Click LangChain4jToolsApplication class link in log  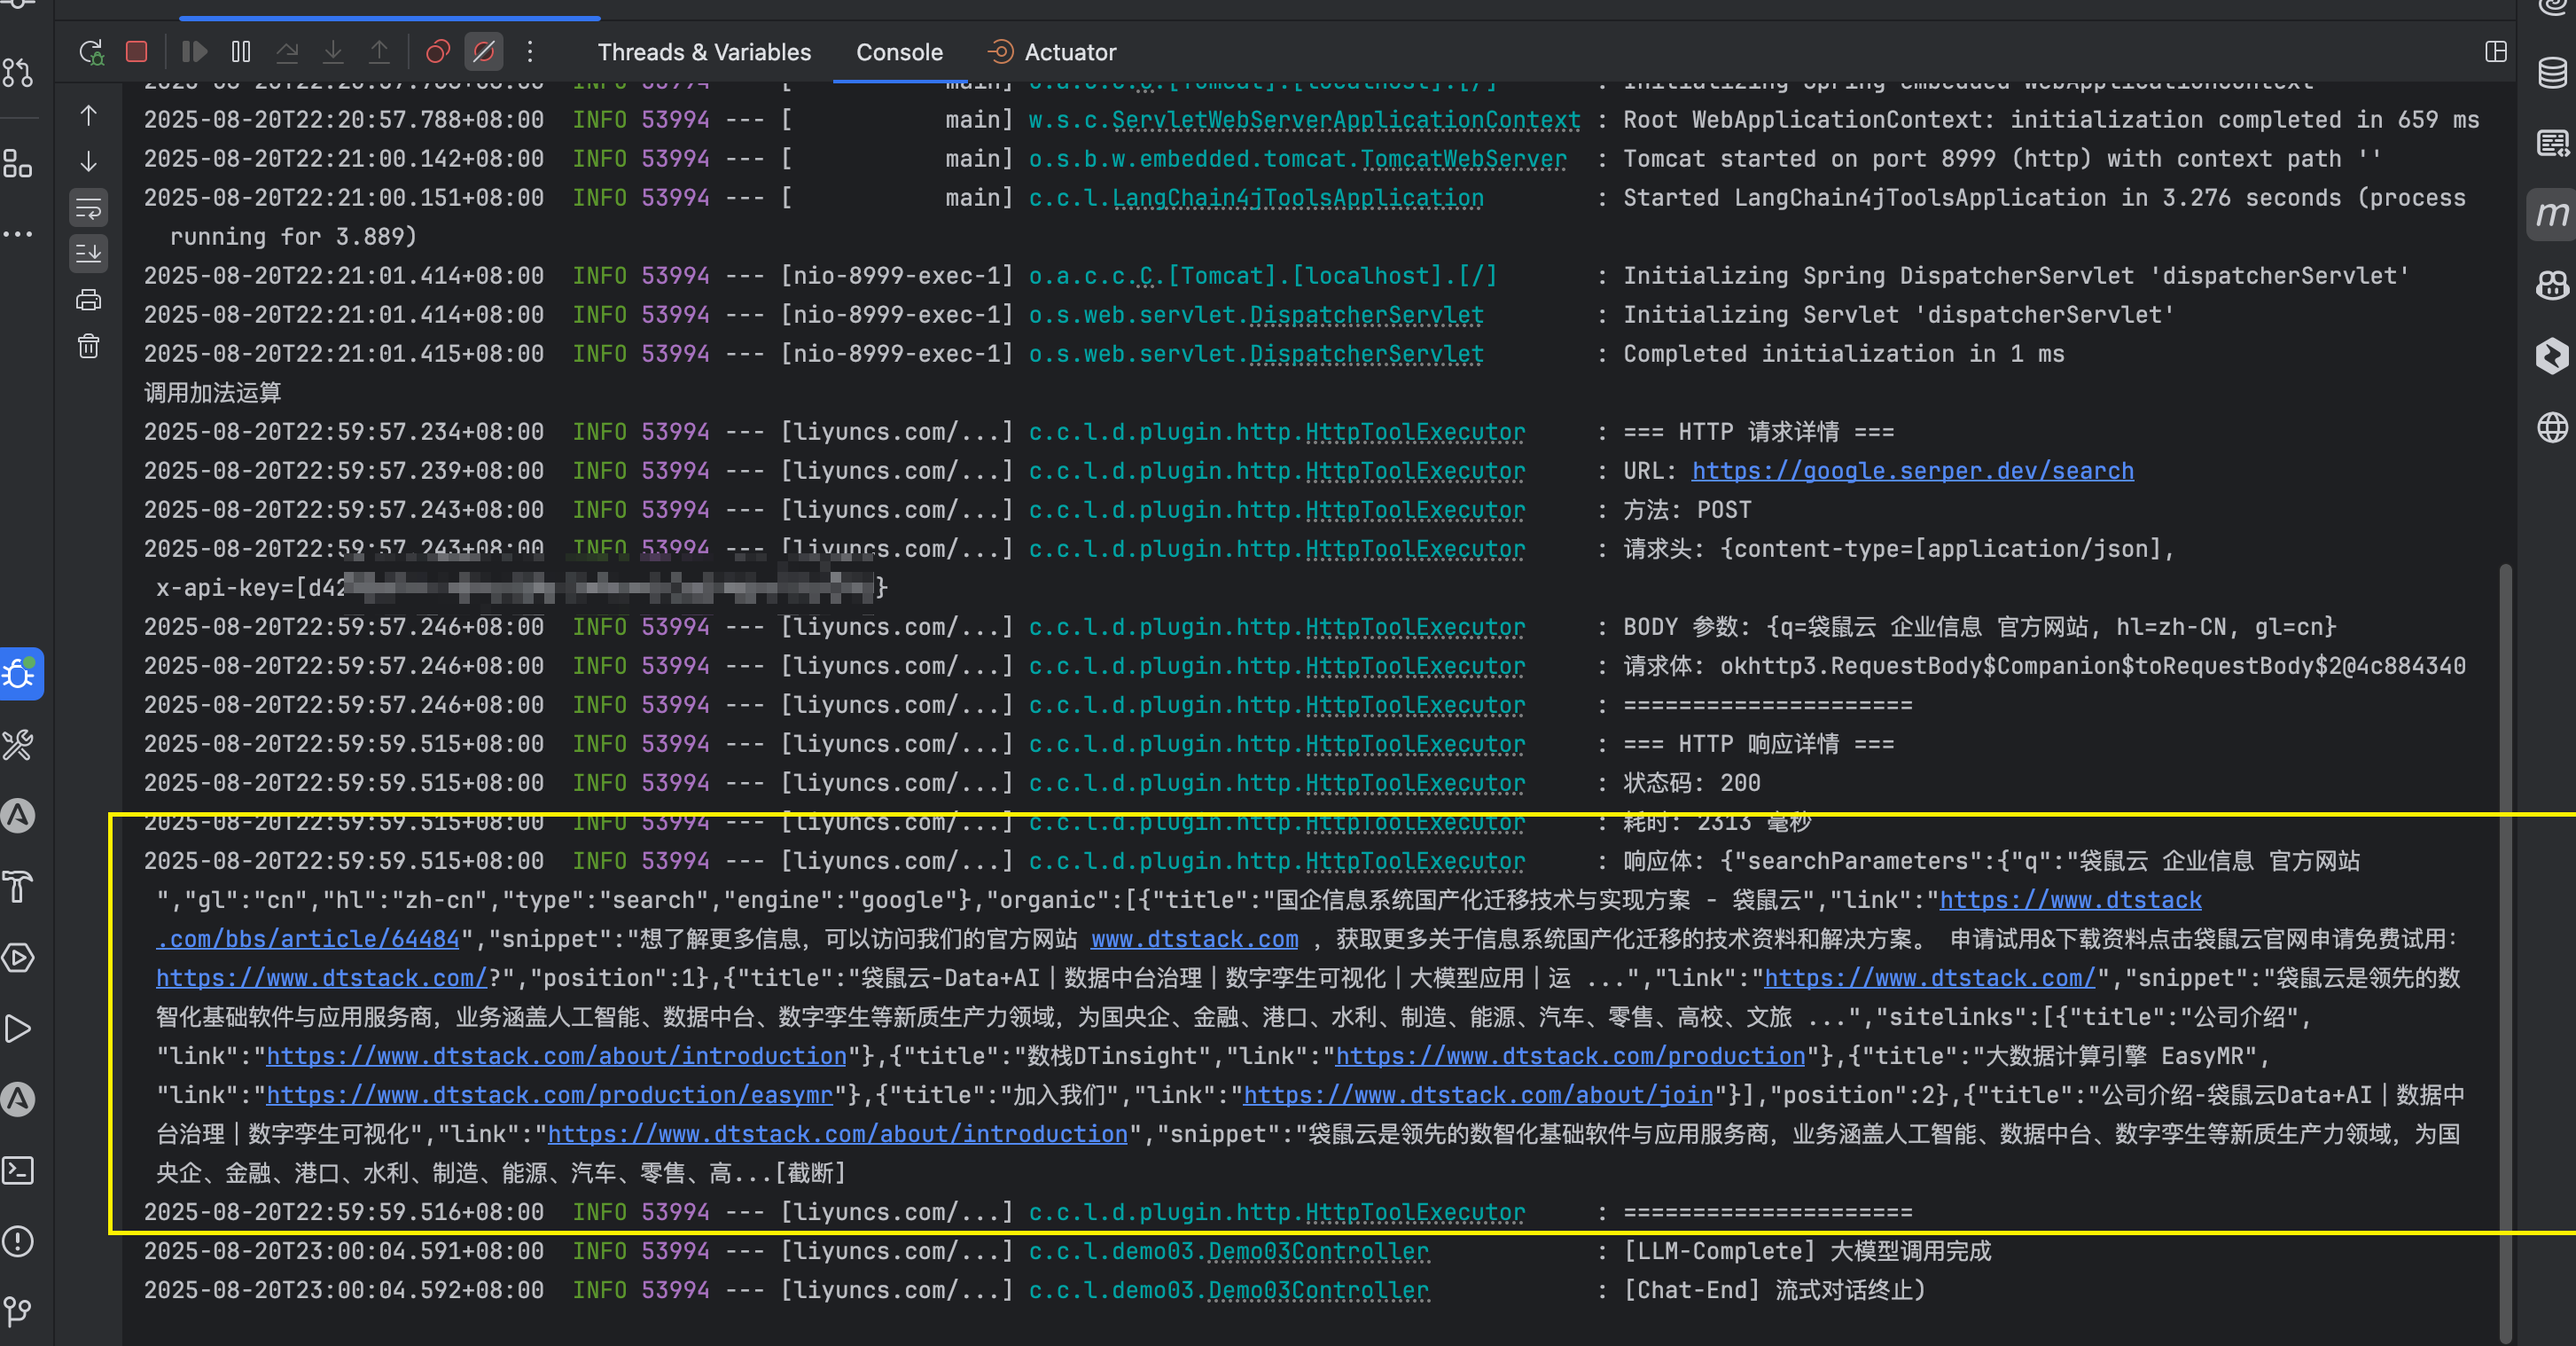pos(1297,198)
